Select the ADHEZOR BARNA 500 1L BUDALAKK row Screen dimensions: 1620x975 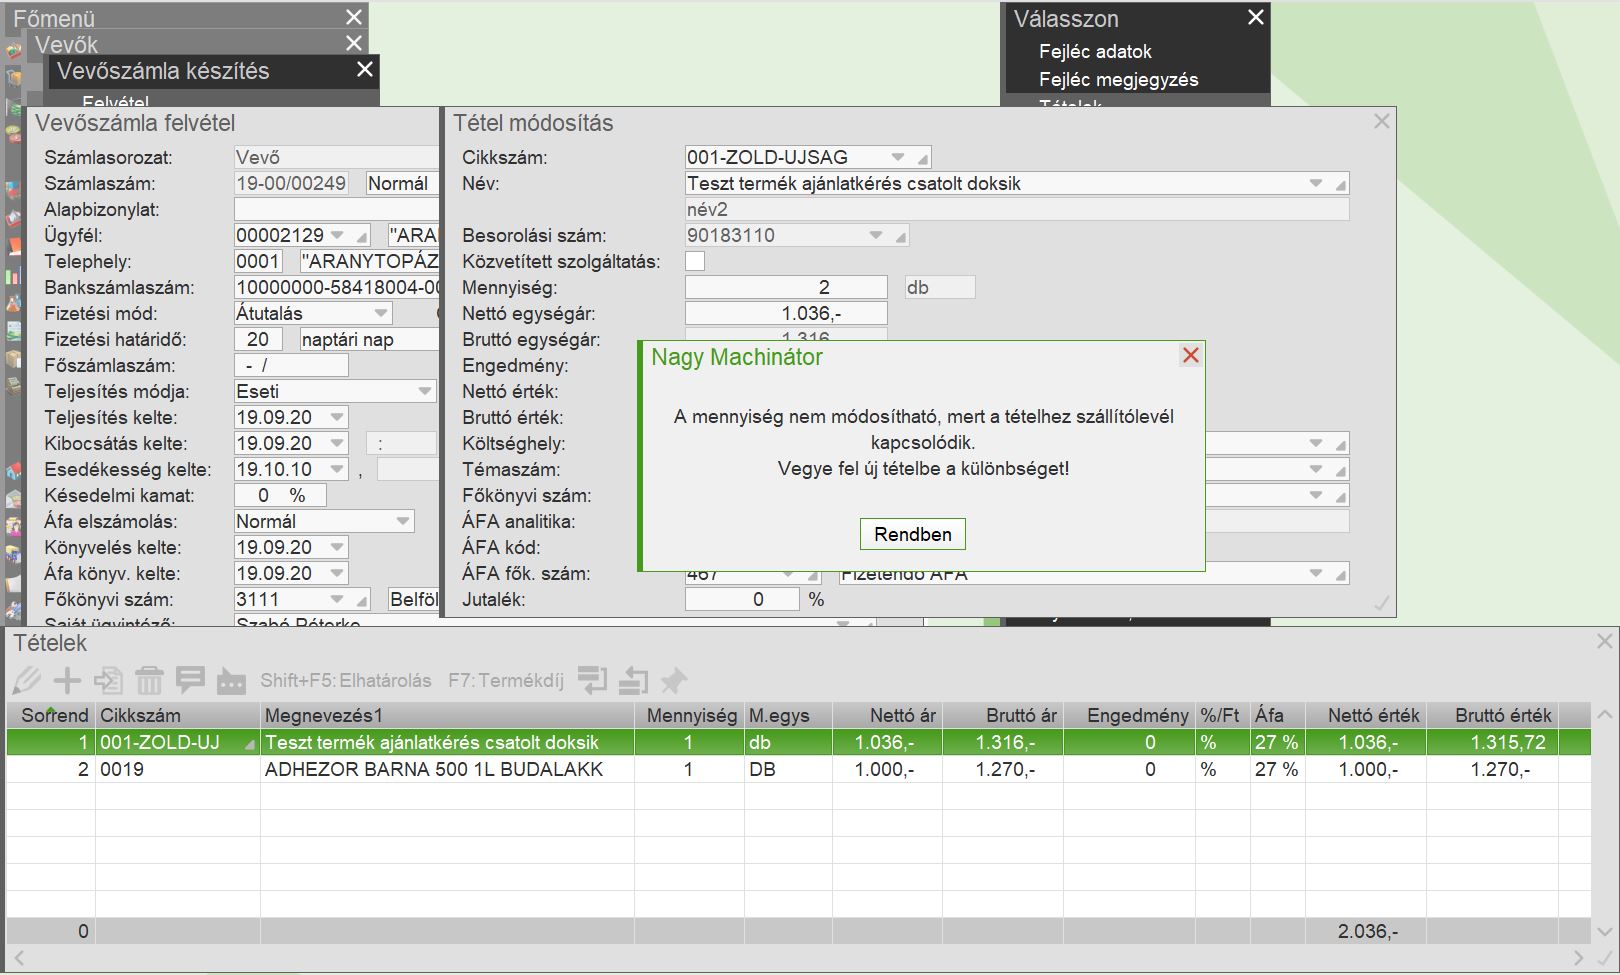(433, 770)
